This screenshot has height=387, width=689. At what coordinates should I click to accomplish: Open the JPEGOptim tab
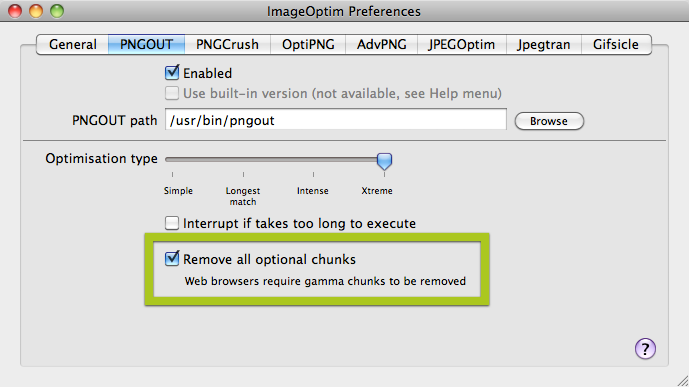coord(462,44)
